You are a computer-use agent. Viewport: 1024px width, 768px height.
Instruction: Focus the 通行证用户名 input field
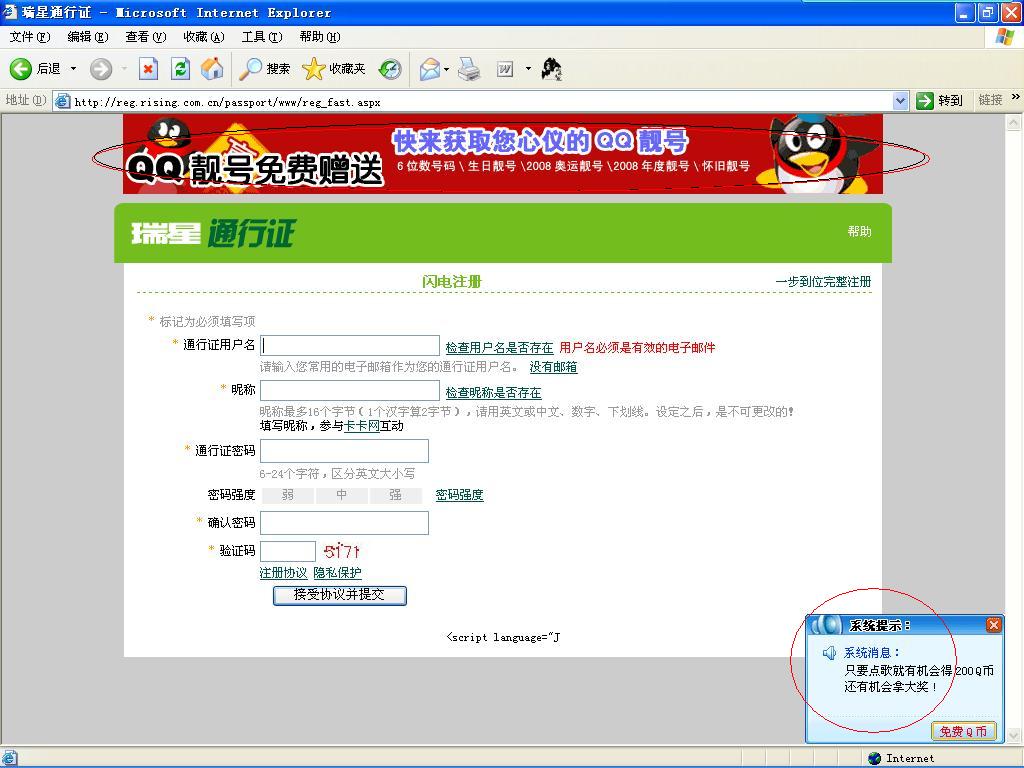pyautogui.click(x=350, y=345)
